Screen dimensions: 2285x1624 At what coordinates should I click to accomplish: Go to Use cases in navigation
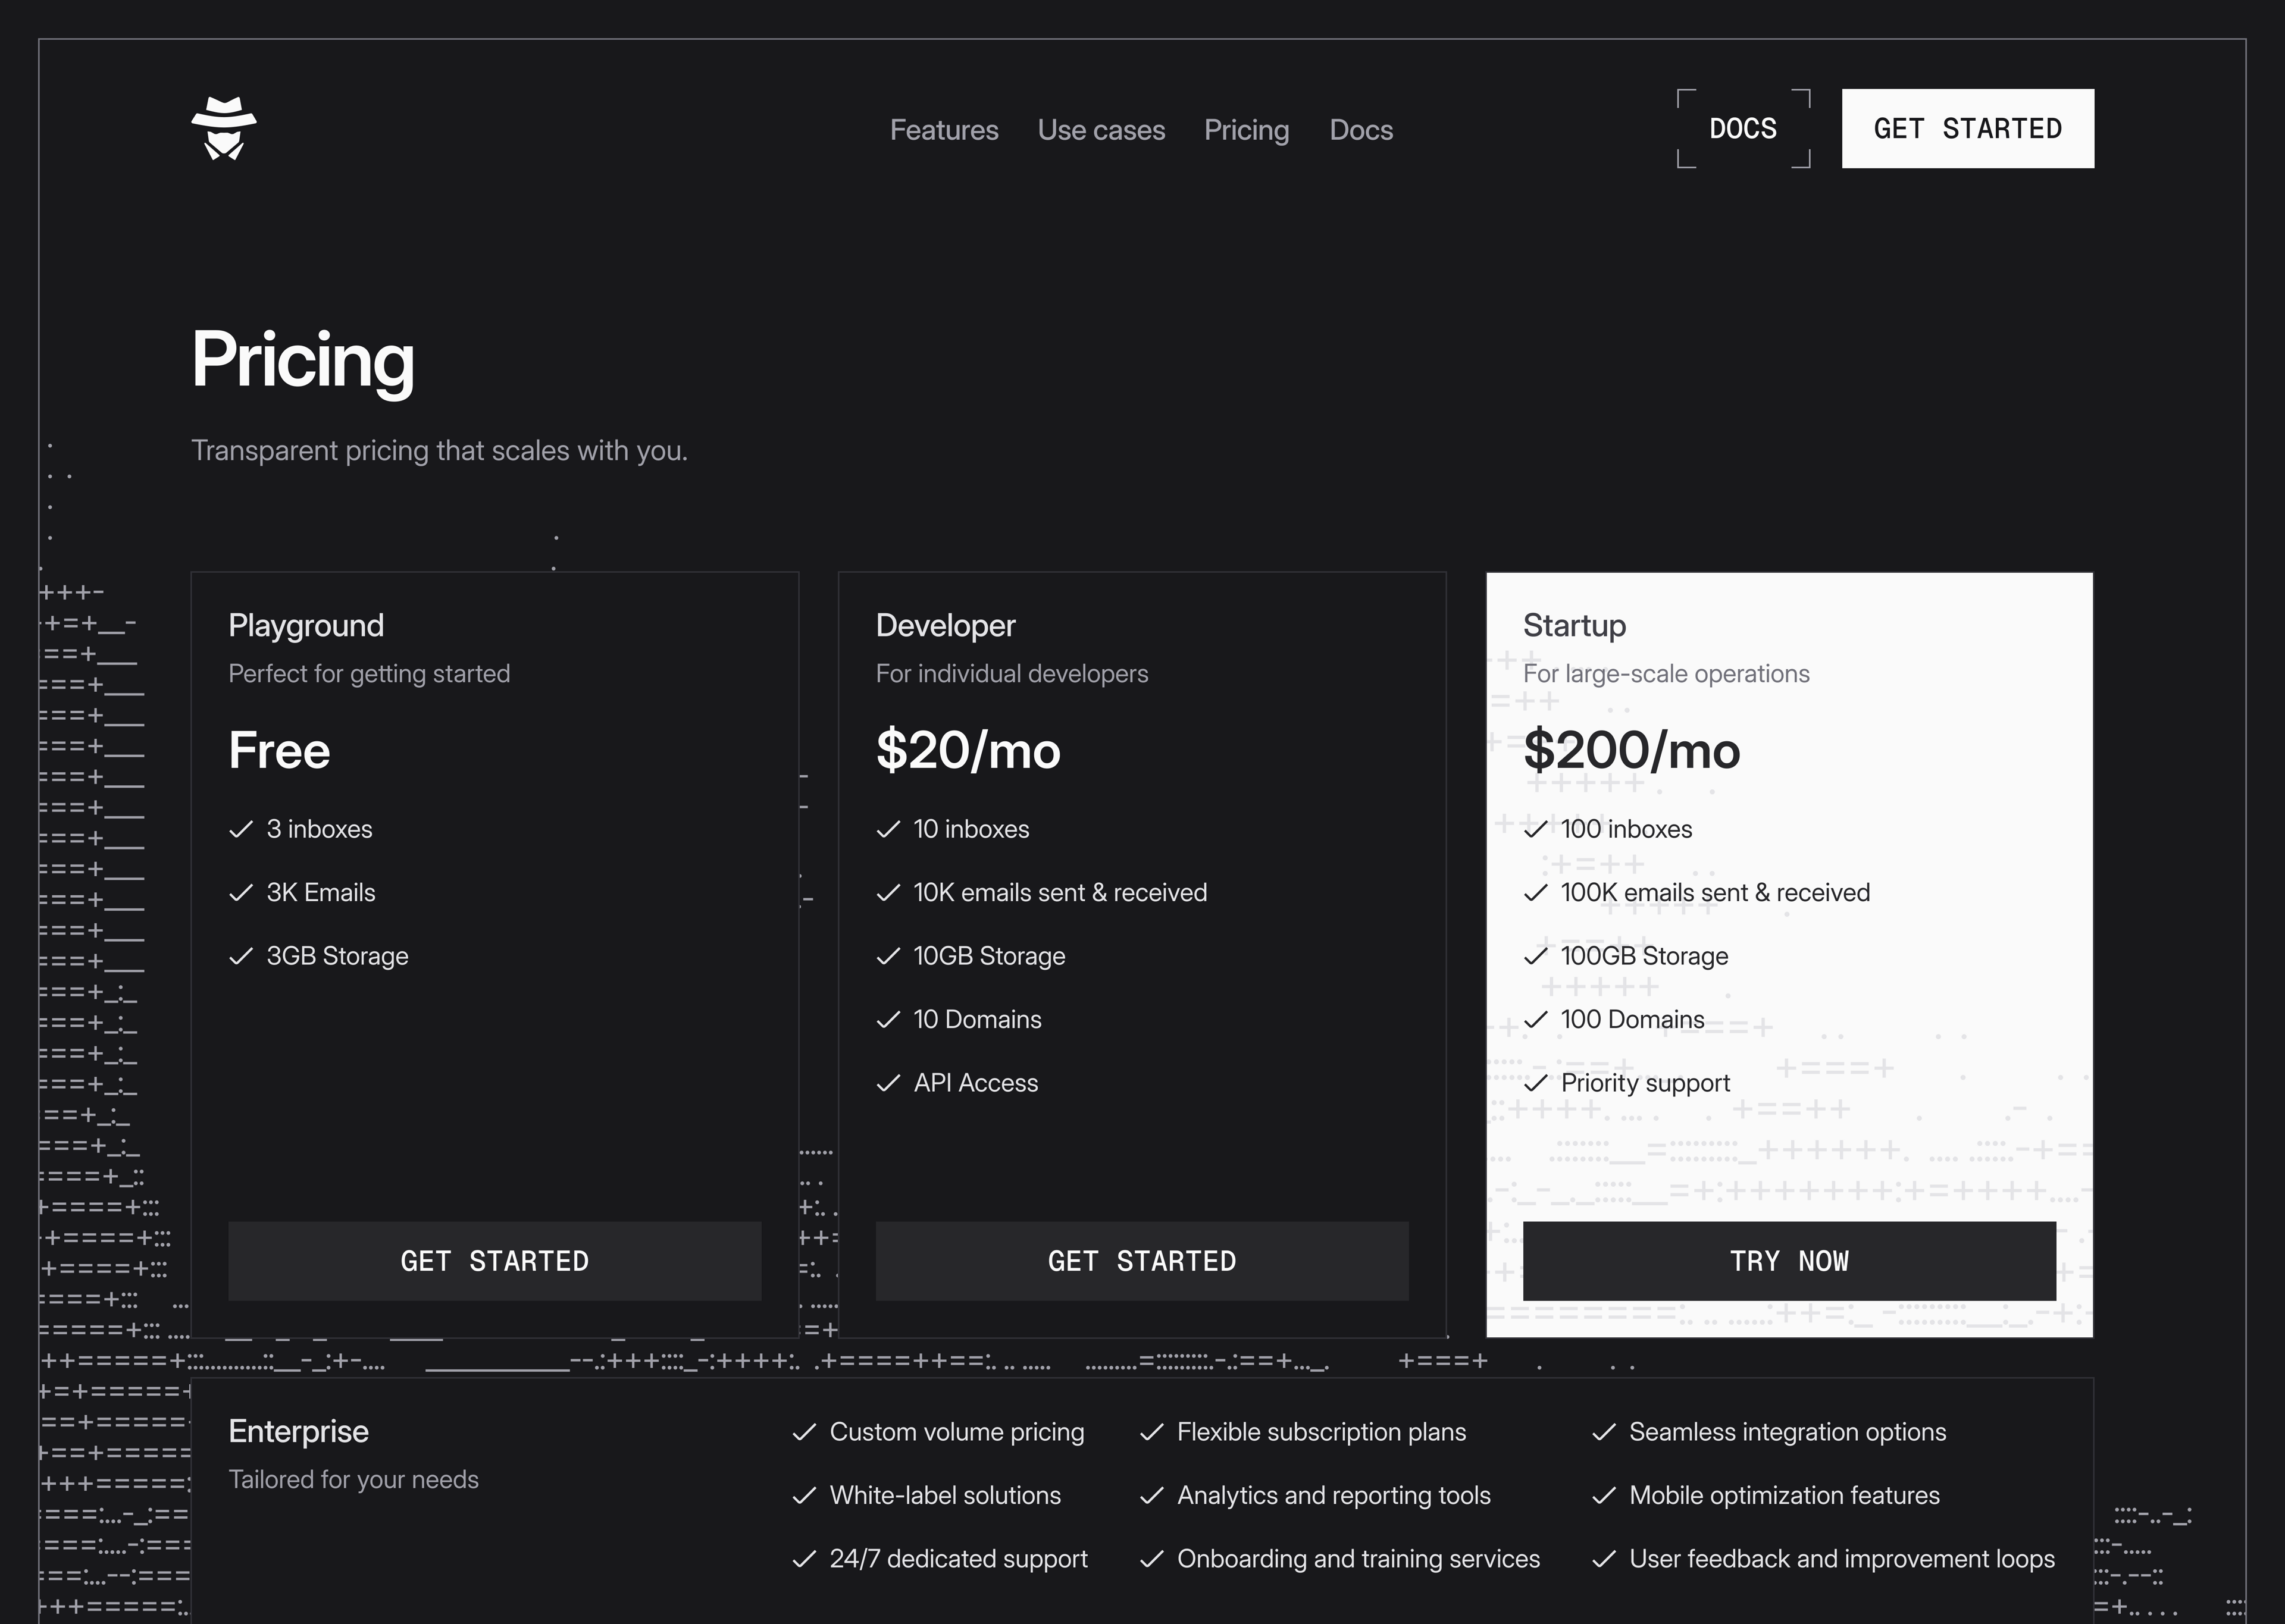click(x=1101, y=130)
